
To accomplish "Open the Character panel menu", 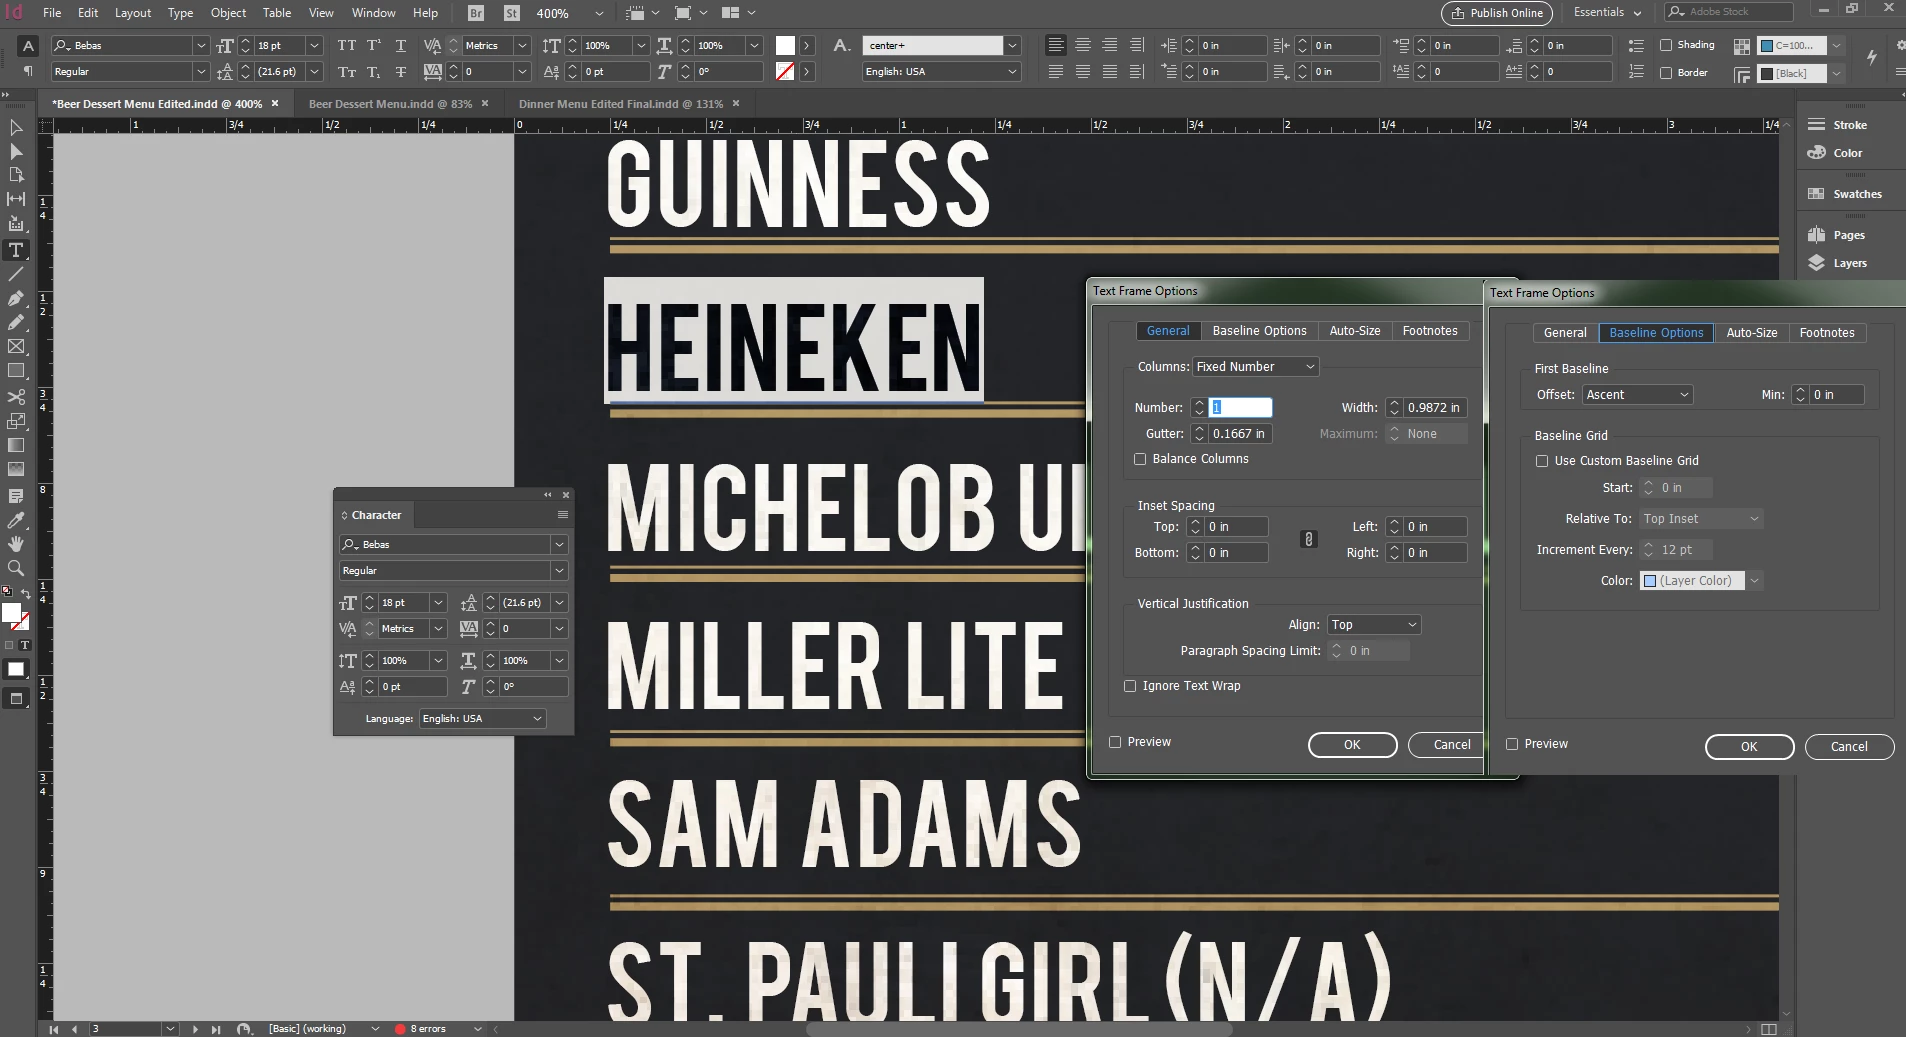I will (562, 515).
